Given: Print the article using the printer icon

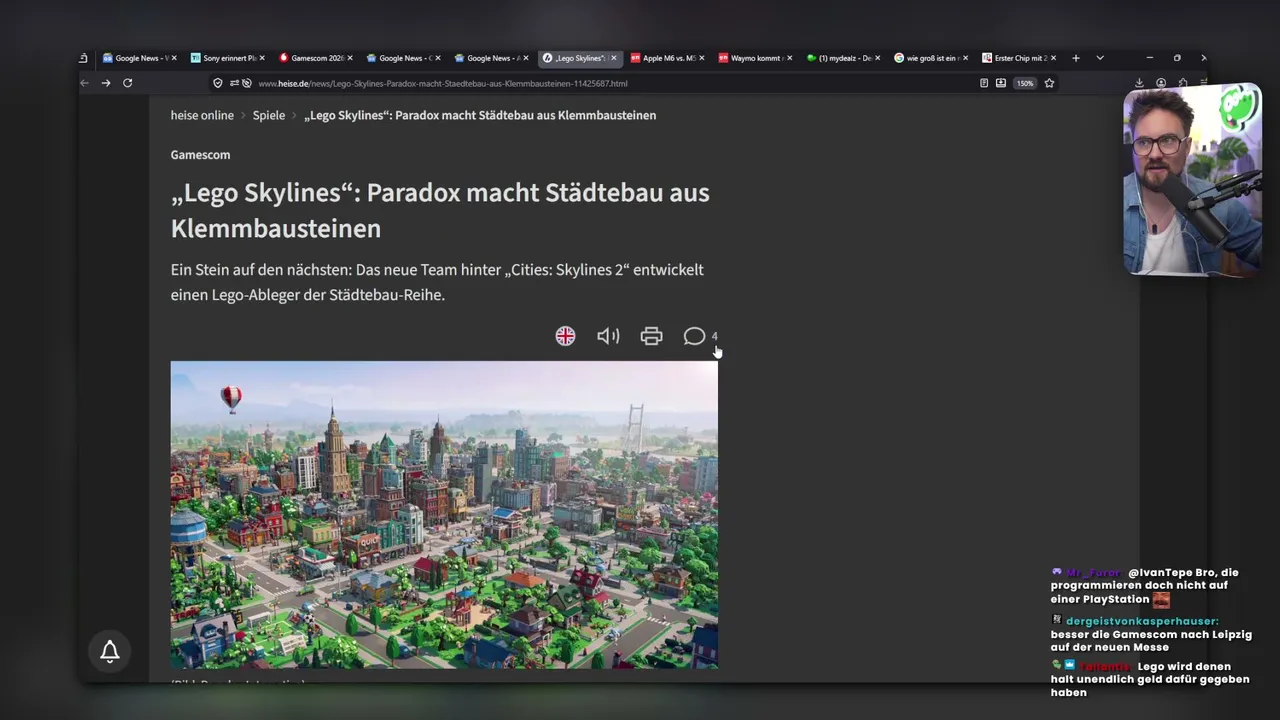Looking at the screenshot, I should coord(651,336).
